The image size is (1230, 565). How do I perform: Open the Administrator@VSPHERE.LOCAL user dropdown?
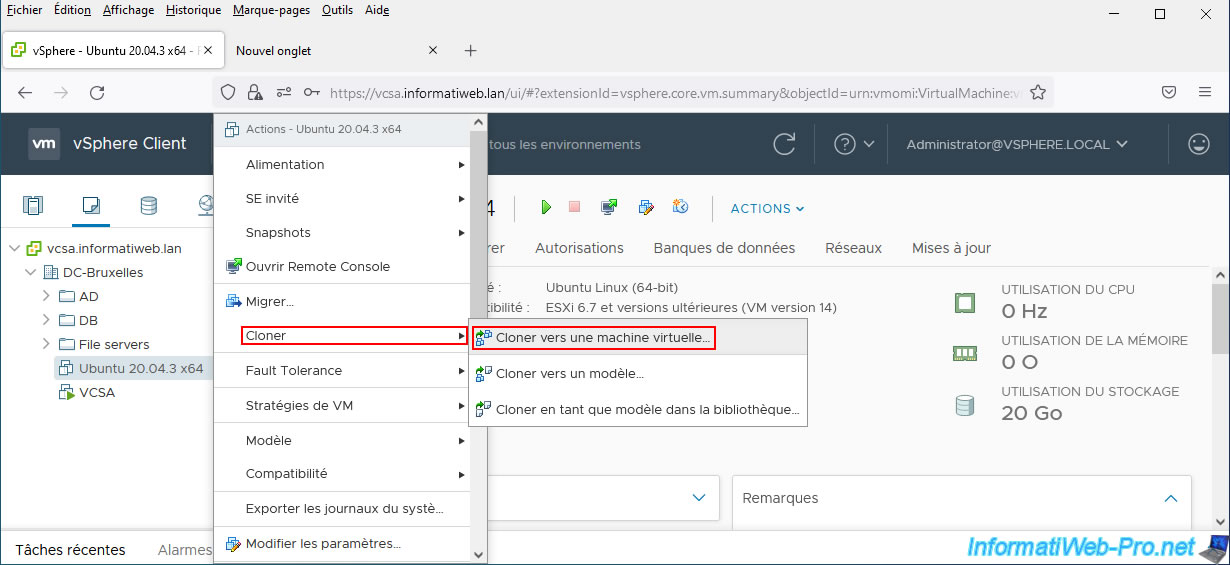click(x=1017, y=144)
